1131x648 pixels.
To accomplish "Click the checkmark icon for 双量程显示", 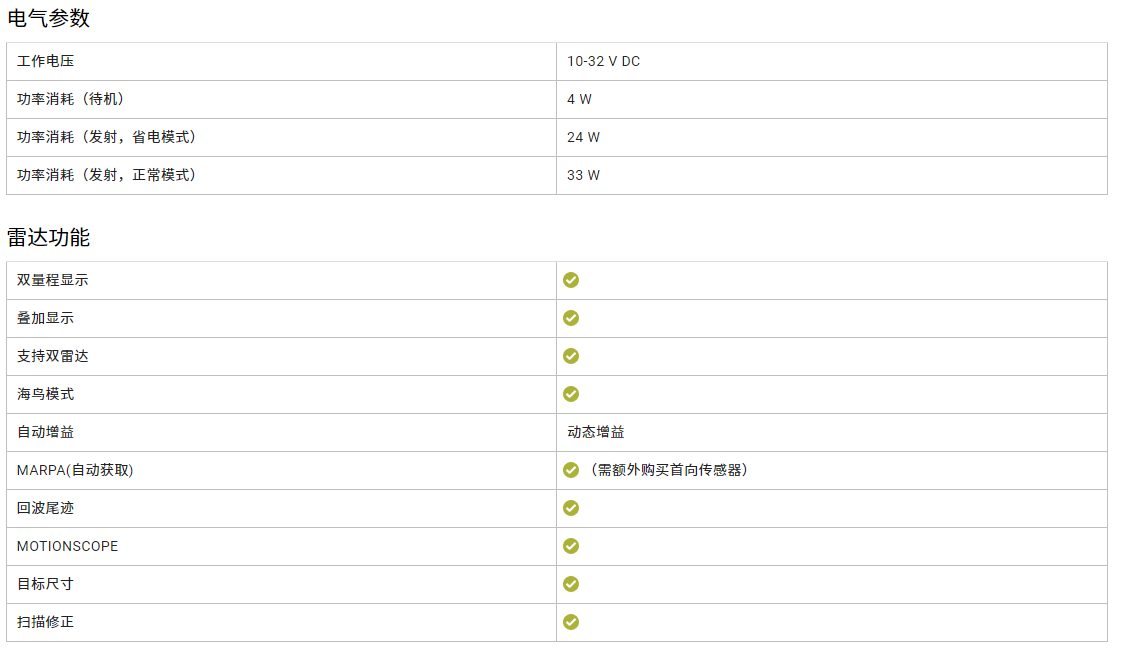I will pyautogui.click(x=571, y=280).
